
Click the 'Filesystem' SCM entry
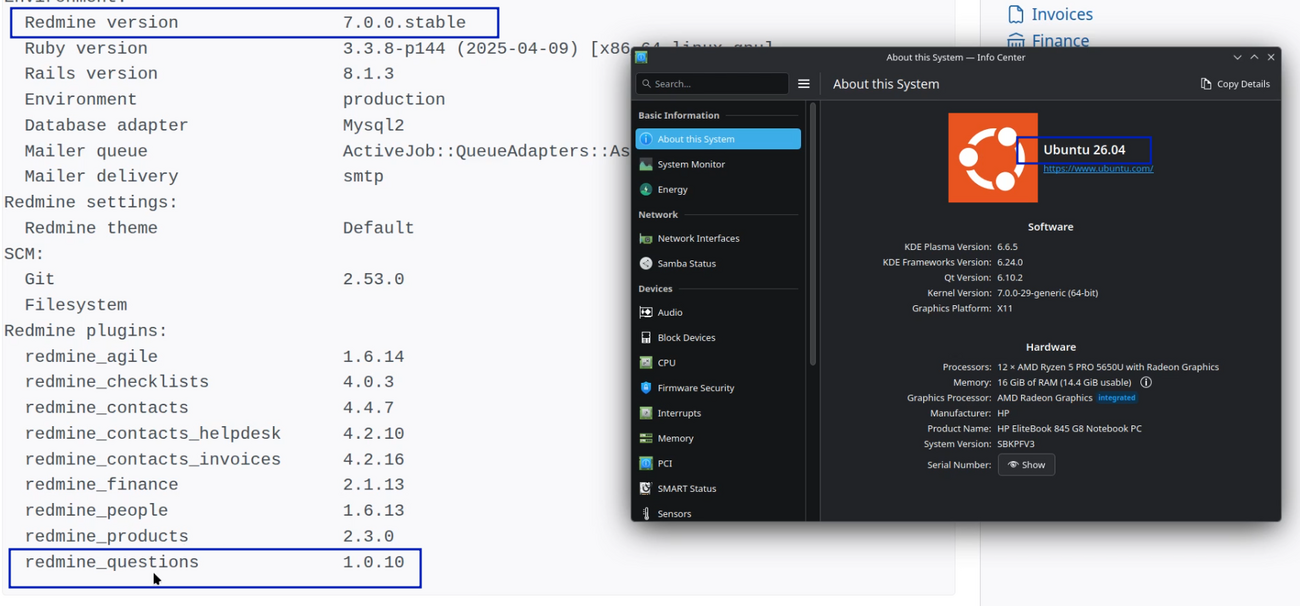pyautogui.click(x=75, y=305)
